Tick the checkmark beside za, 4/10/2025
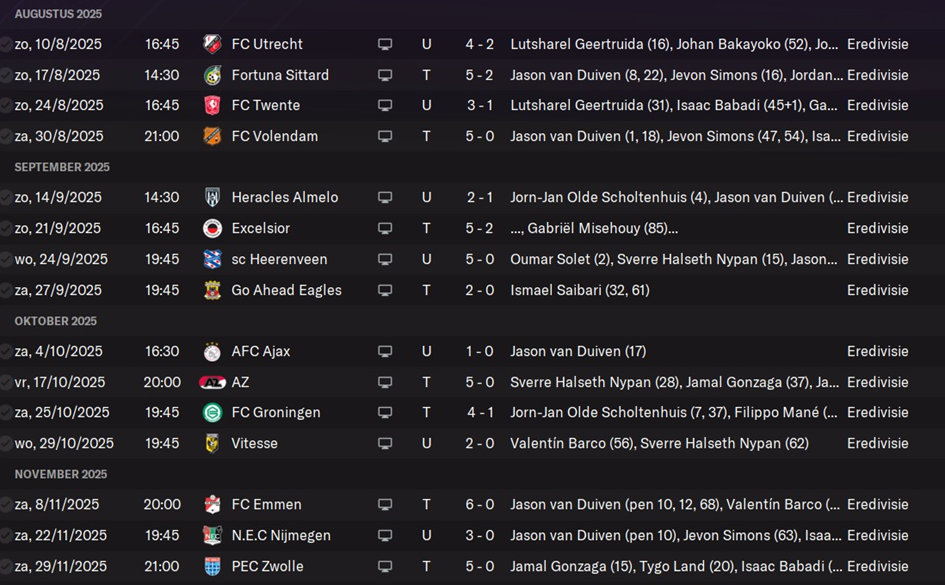The width and height of the screenshot is (945, 585). [5, 351]
